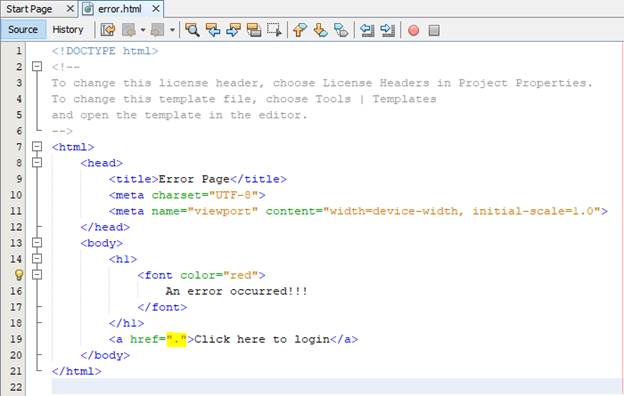Place cursor on empty line 22
This screenshot has height=396, width=624.
(x=336, y=387)
